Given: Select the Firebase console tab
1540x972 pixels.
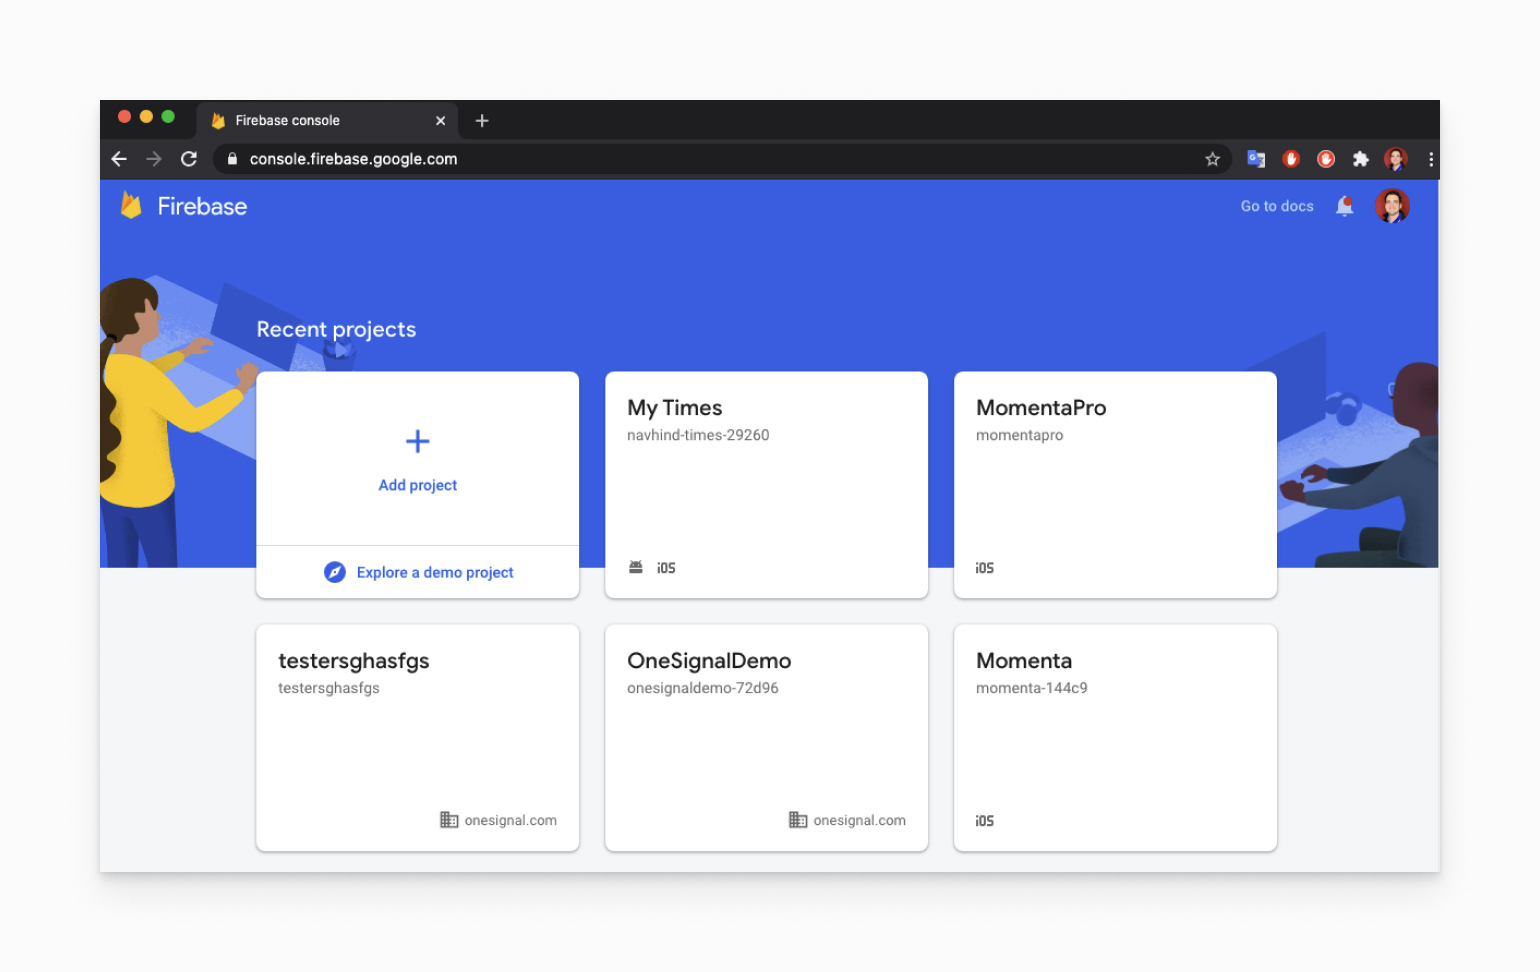Looking at the screenshot, I should 327,121.
